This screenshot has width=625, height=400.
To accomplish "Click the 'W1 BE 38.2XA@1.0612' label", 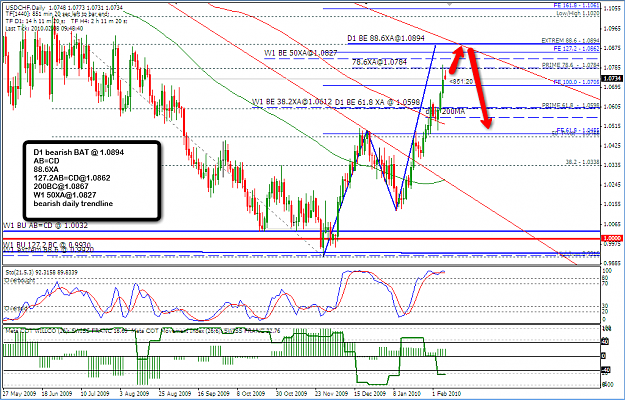I will coord(292,102).
